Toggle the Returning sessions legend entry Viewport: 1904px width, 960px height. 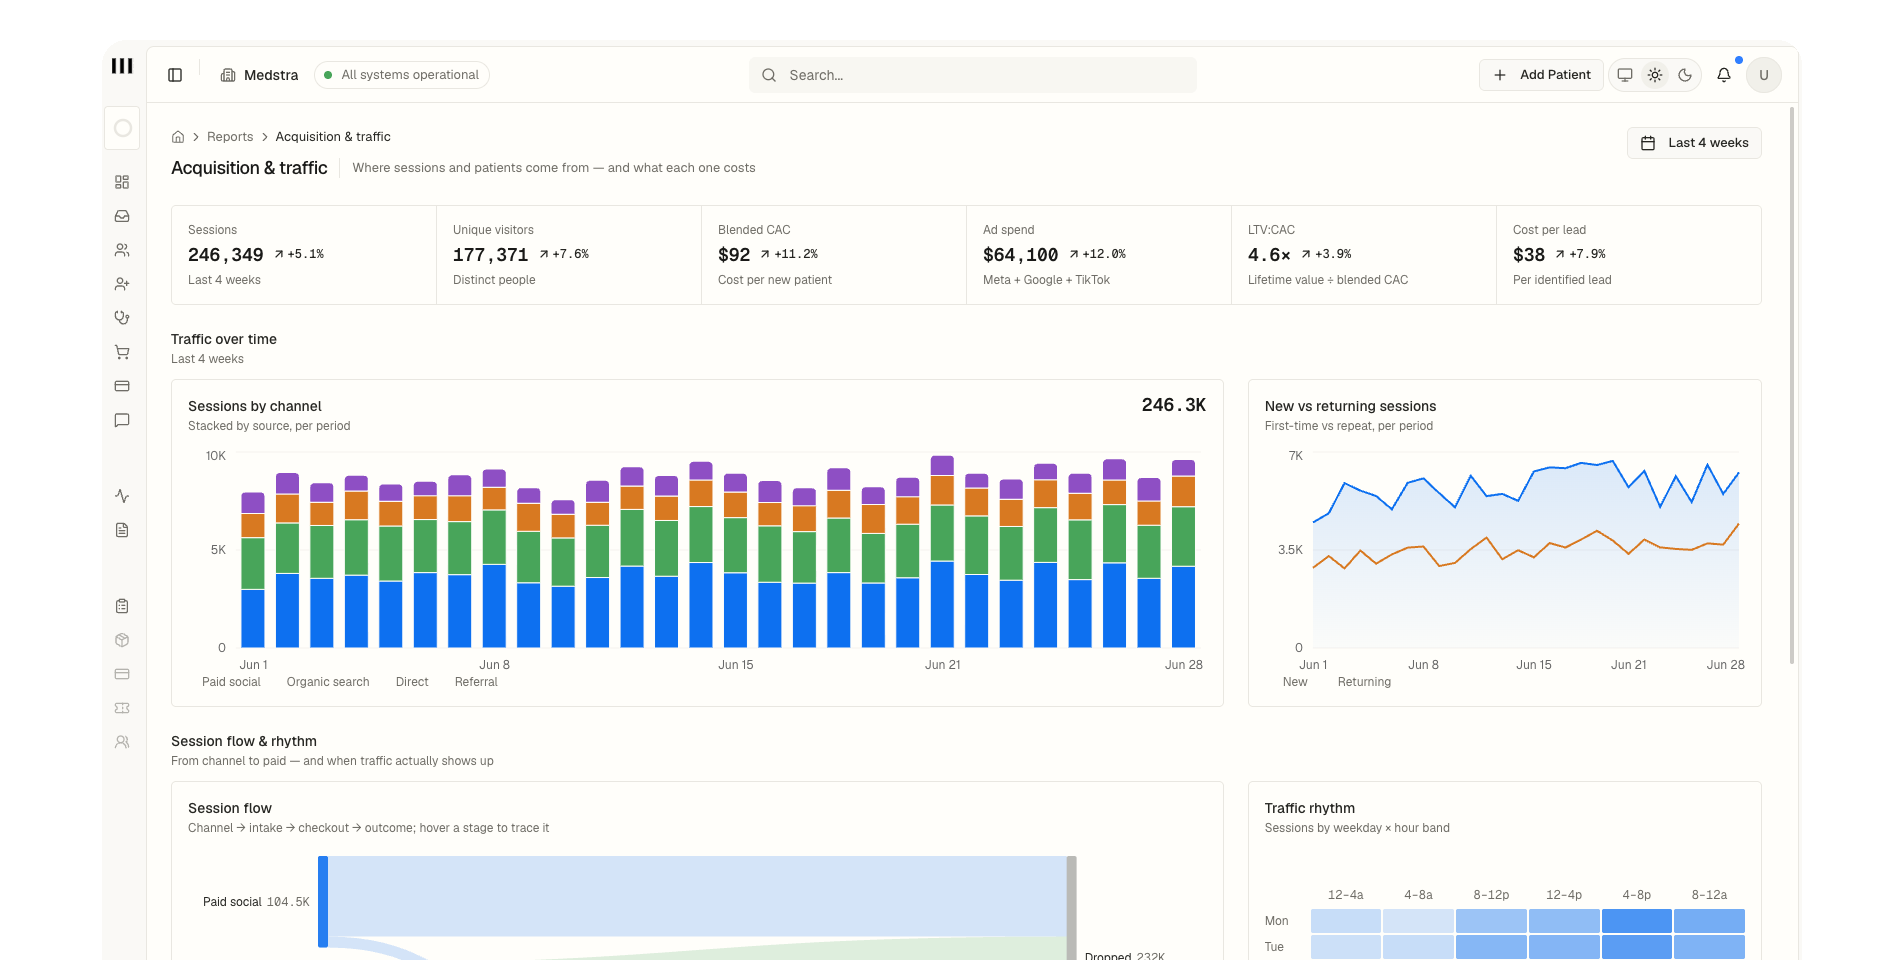point(1364,682)
